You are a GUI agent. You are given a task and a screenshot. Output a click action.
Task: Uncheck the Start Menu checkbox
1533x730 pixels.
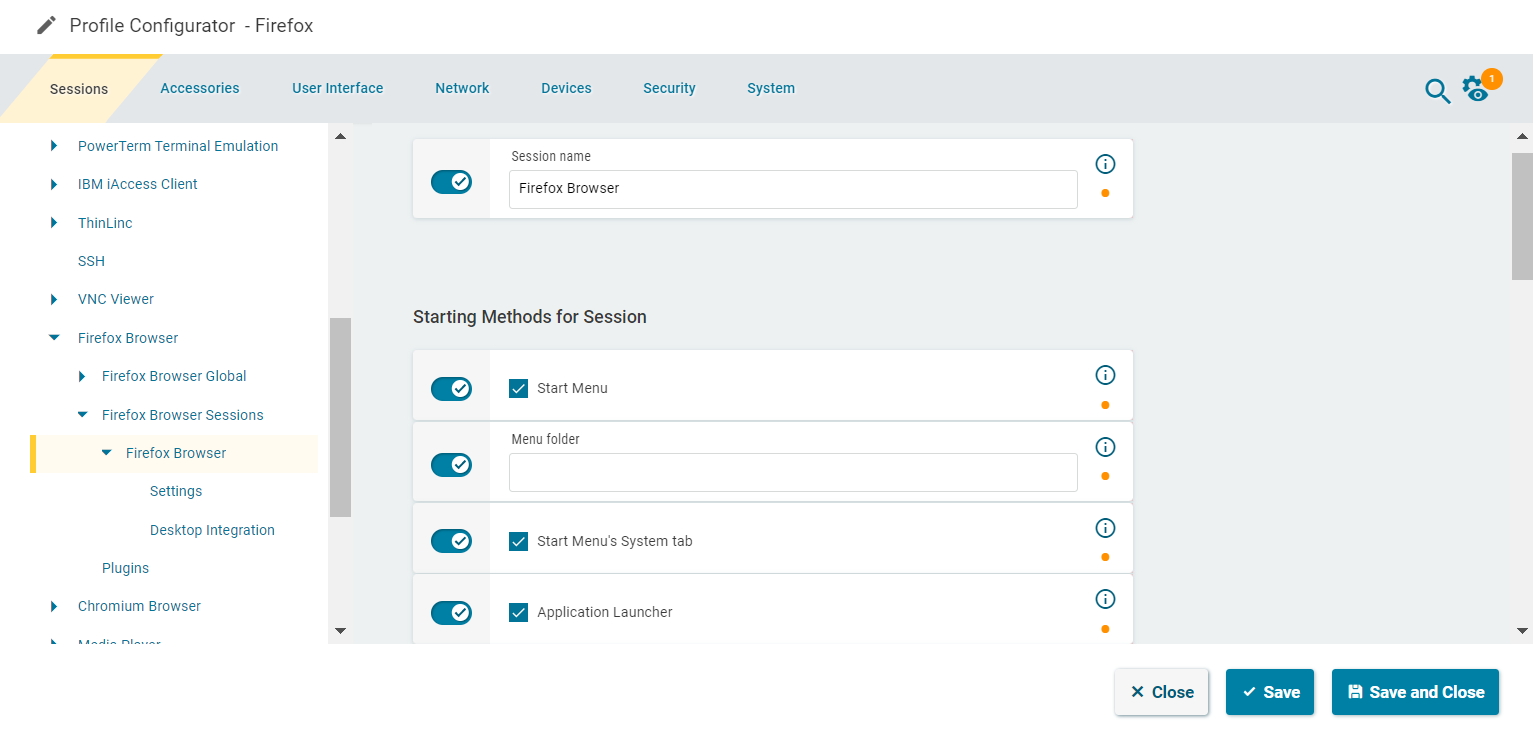pos(518,388)
